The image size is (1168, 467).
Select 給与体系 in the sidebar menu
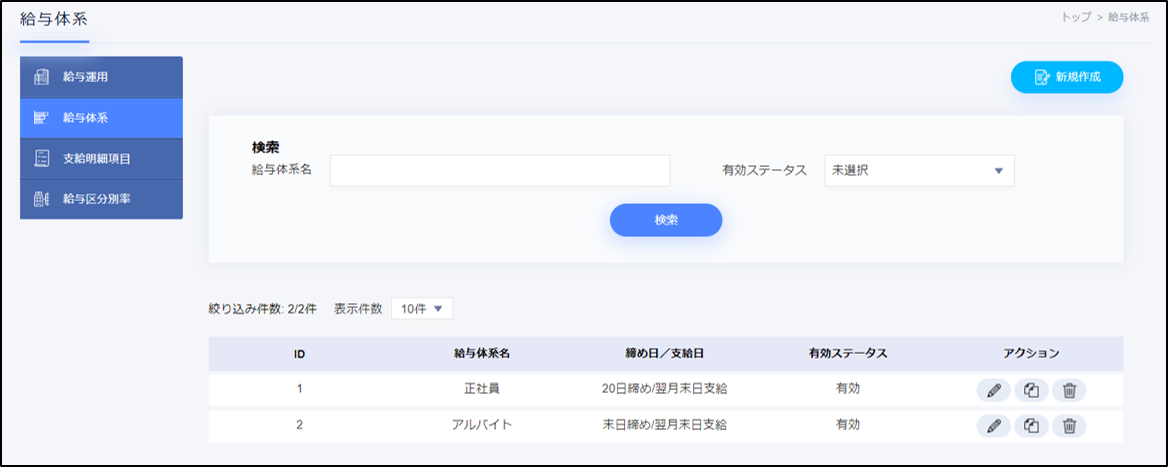pyautogui.click(x=86, y=118)
